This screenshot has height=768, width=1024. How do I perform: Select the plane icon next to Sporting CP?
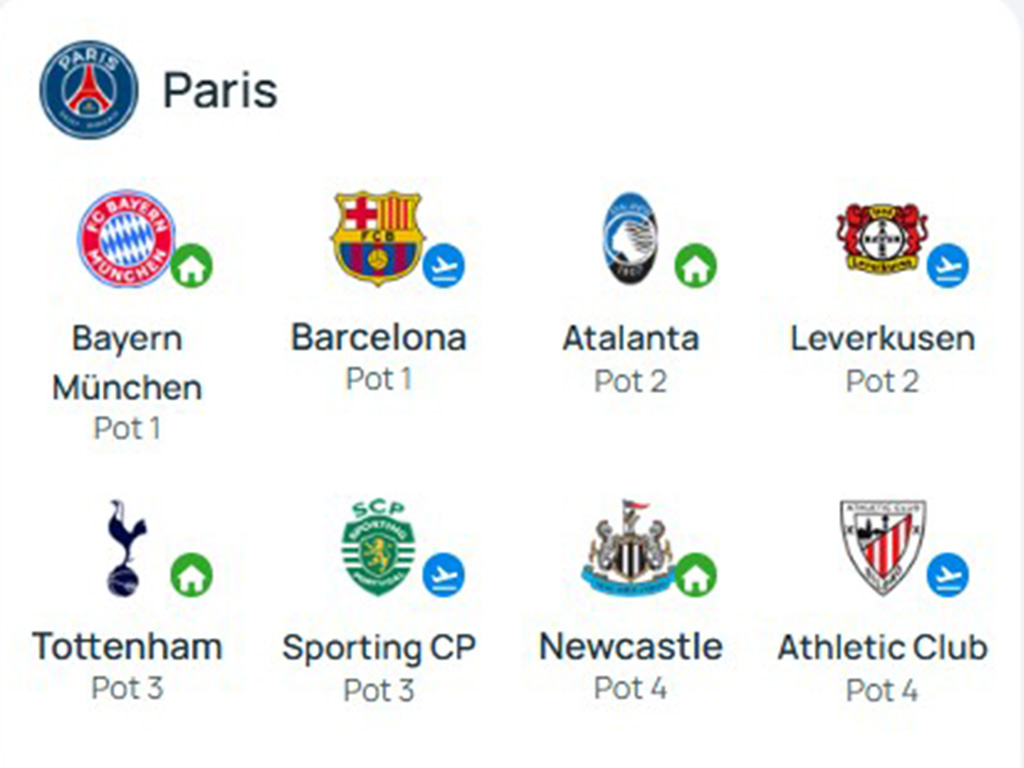tap(443, 575)
